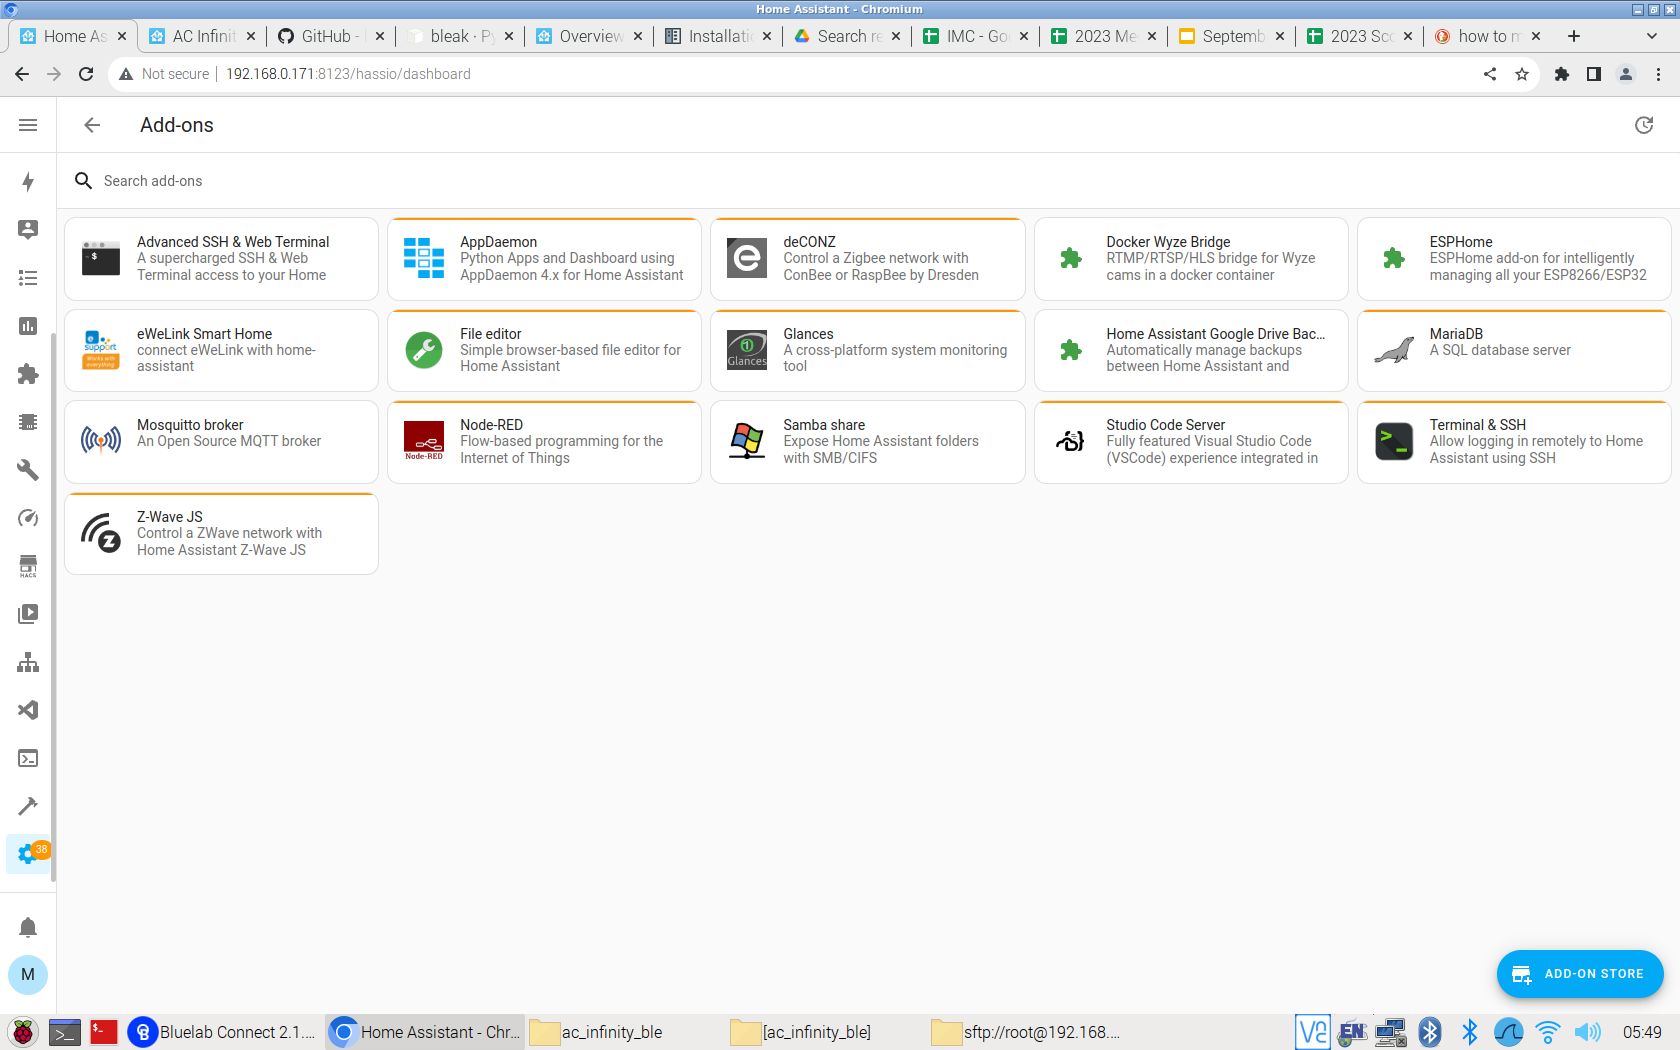
Task: Open the notifications bell in sidebar
Action: 28,927
